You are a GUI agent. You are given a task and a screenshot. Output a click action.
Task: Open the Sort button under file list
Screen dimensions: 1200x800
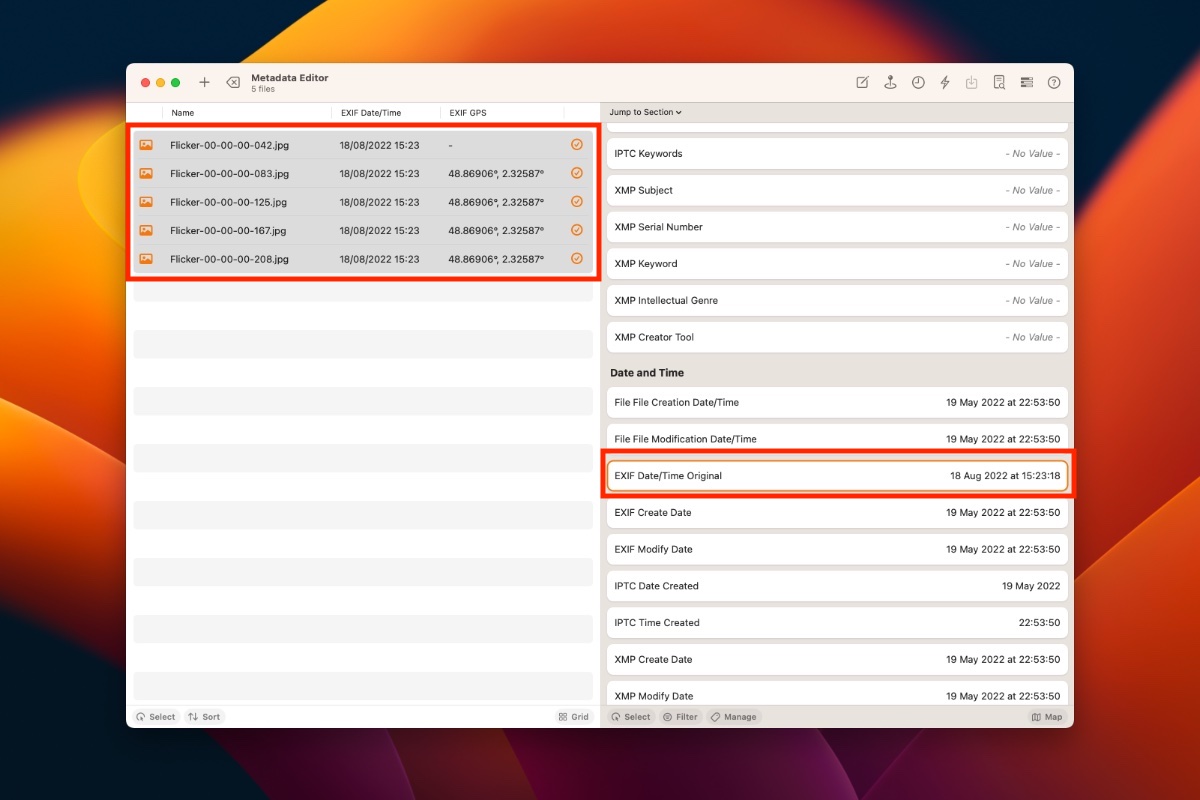click(x=204, y=717)
